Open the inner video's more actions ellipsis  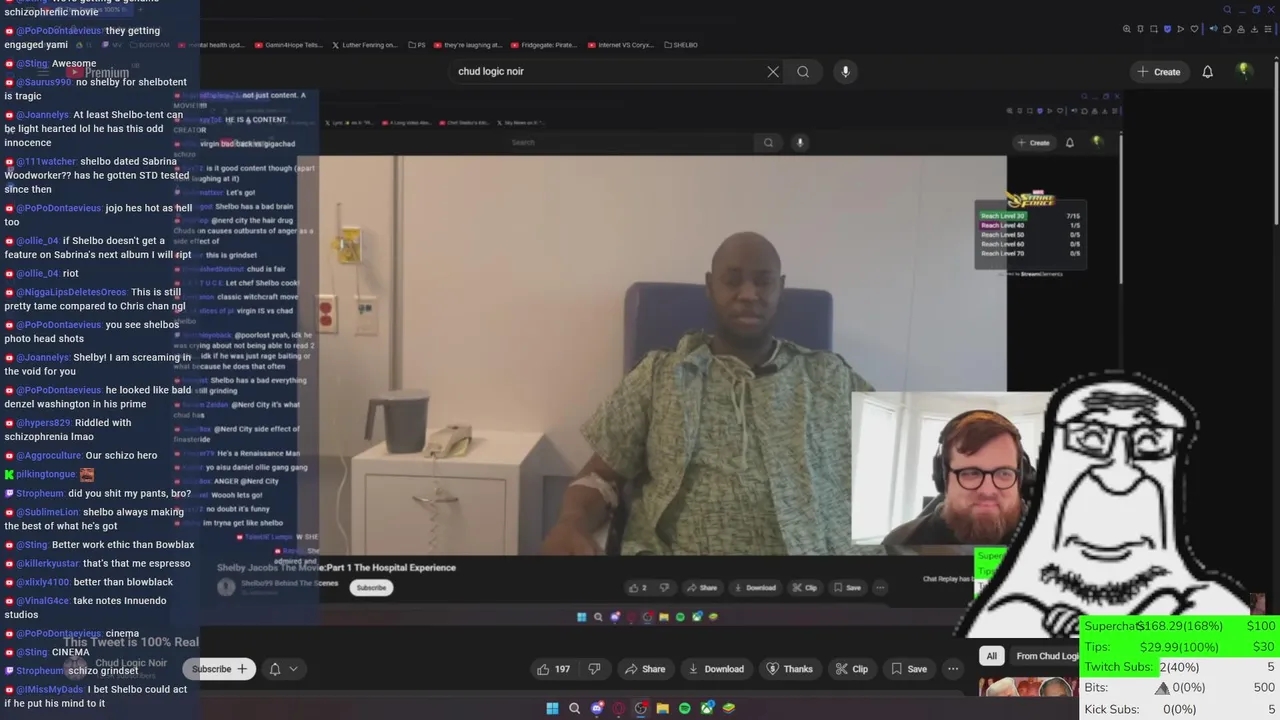click(880, 588)
